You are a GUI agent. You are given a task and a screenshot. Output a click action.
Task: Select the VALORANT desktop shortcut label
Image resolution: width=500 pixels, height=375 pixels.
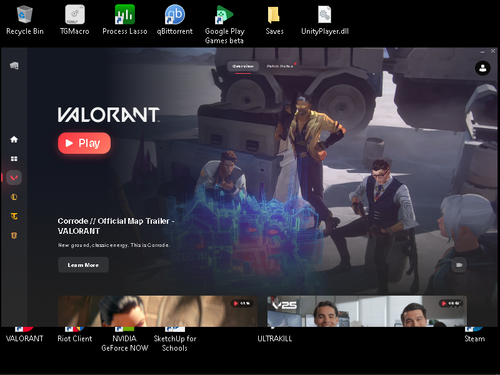pos(25,339)
